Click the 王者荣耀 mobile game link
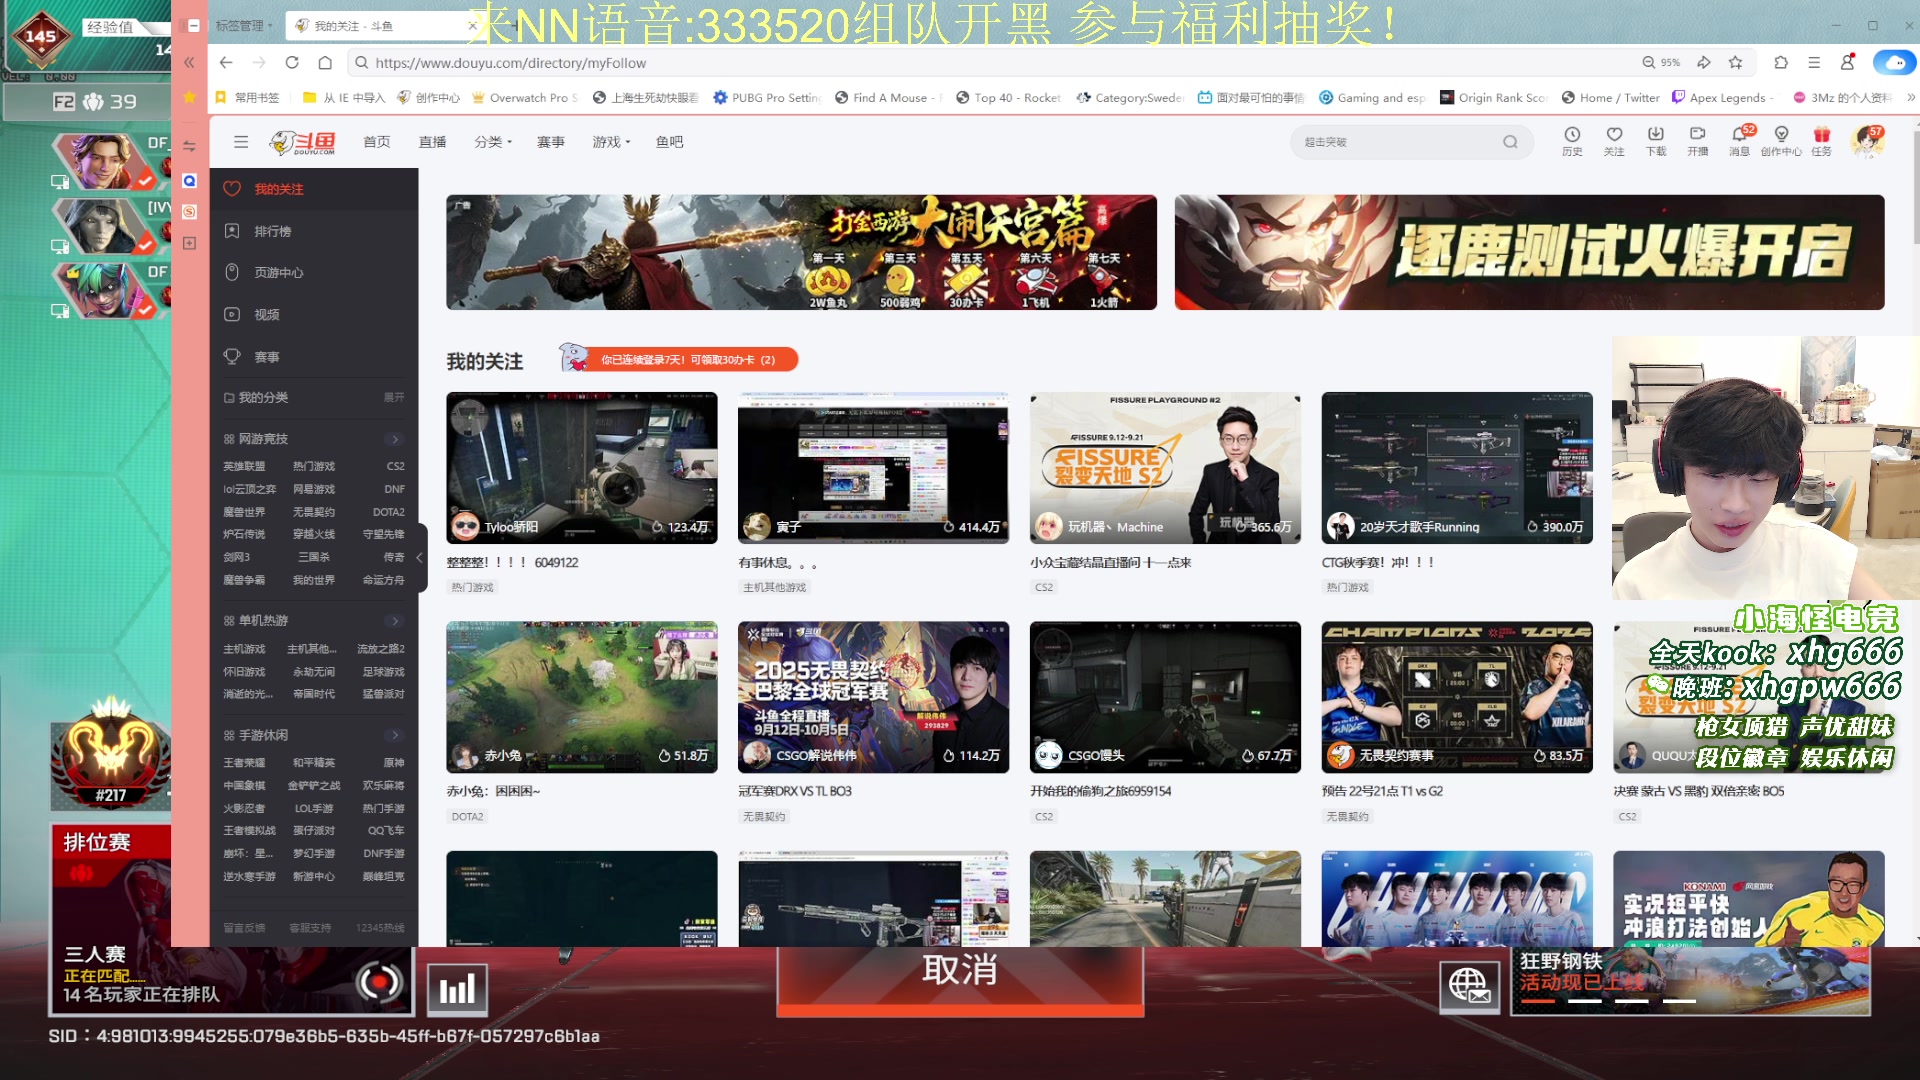 point(244,762)
